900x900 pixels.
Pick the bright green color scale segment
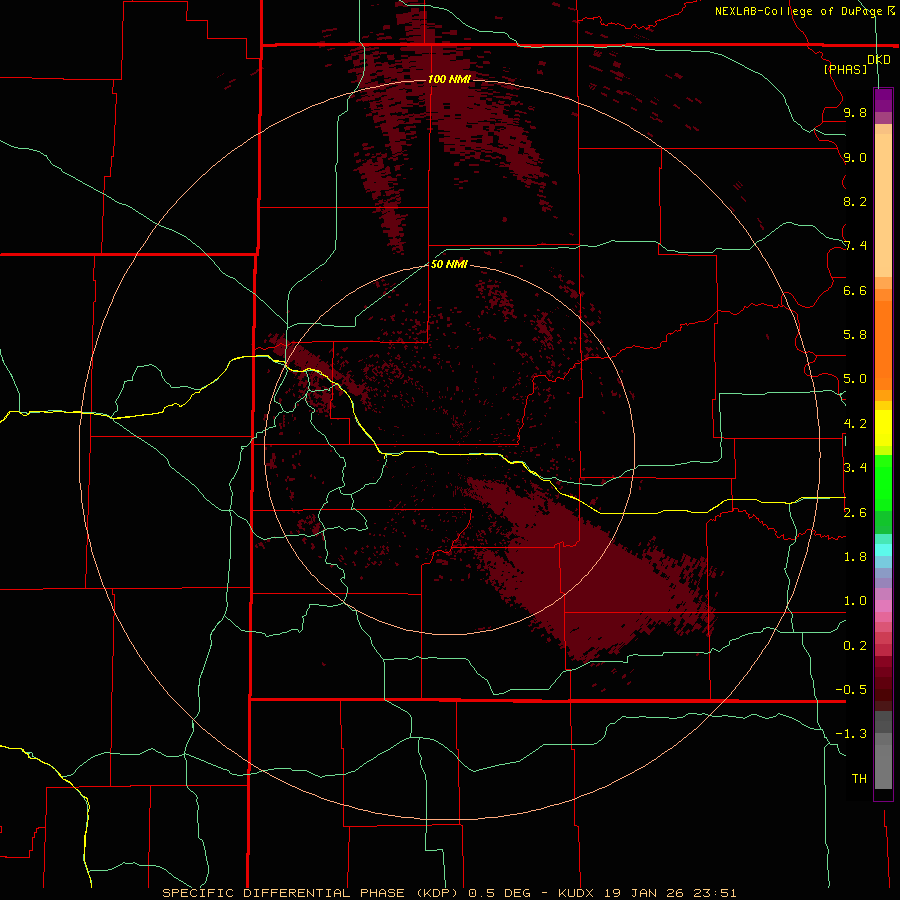click(x=883, y=482)
